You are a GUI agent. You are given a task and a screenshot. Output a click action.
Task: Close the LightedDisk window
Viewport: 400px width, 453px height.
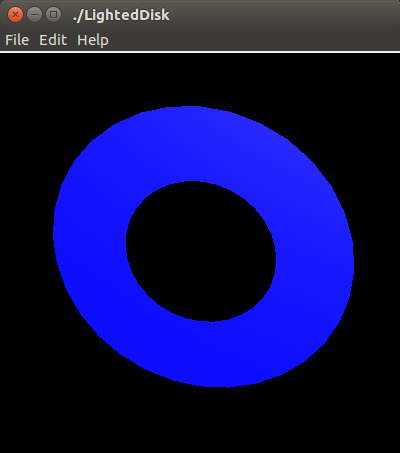click(x=15, y=15)
